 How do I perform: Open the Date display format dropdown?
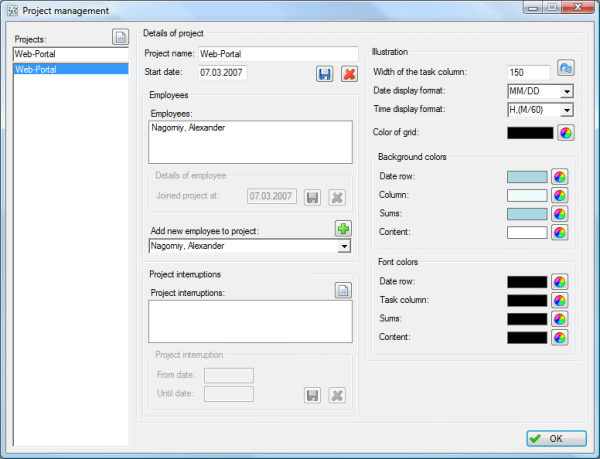click(x=567, y=91)
